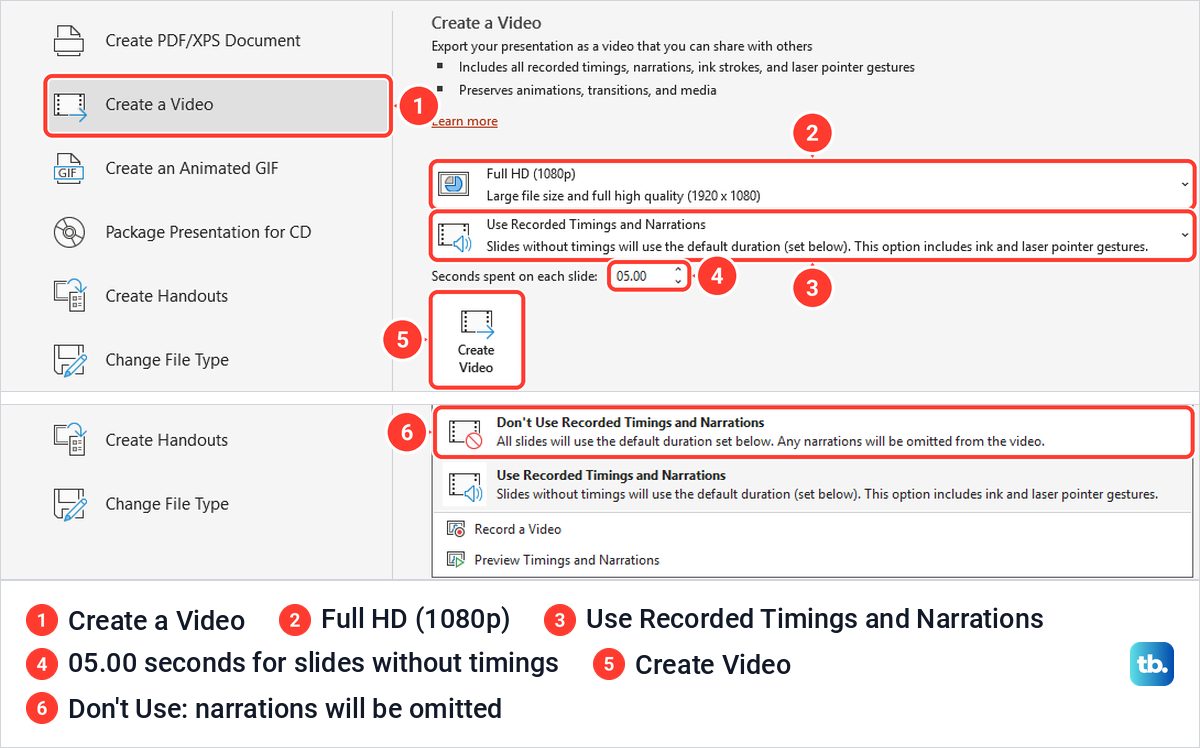
Task: Click the crossed-out filmstrip icon for Don't Use
Action: pyautogui.click(x=465, y=433)
